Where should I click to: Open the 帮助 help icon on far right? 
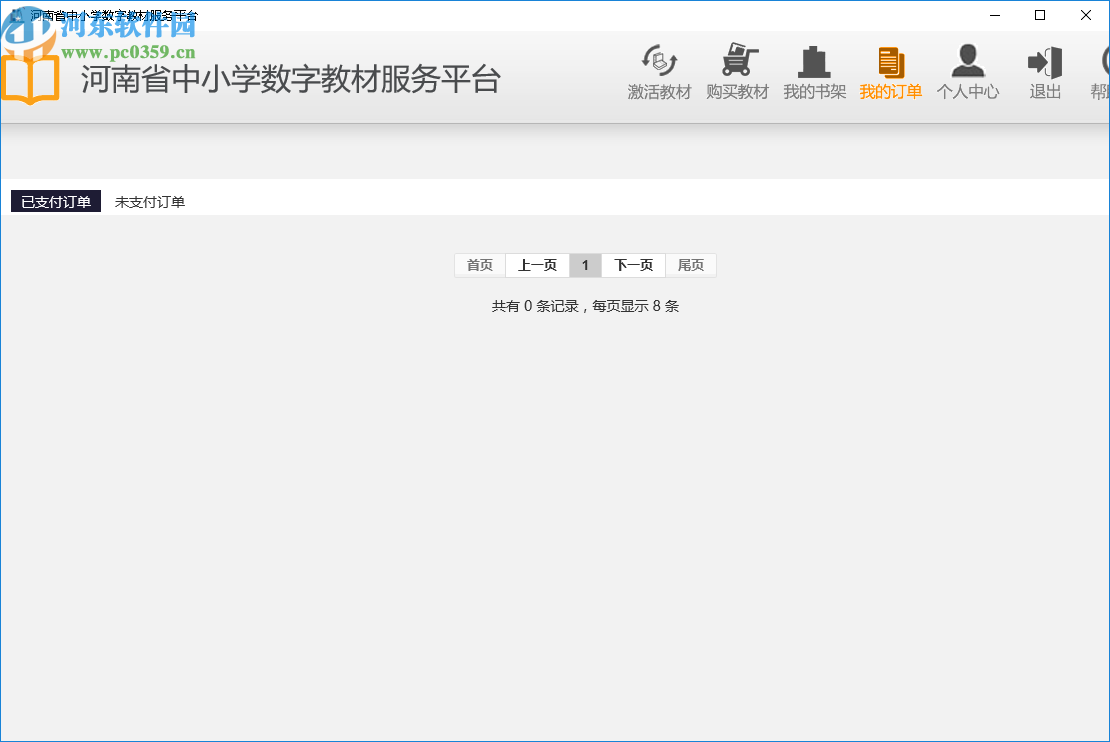coord(1104,70)
